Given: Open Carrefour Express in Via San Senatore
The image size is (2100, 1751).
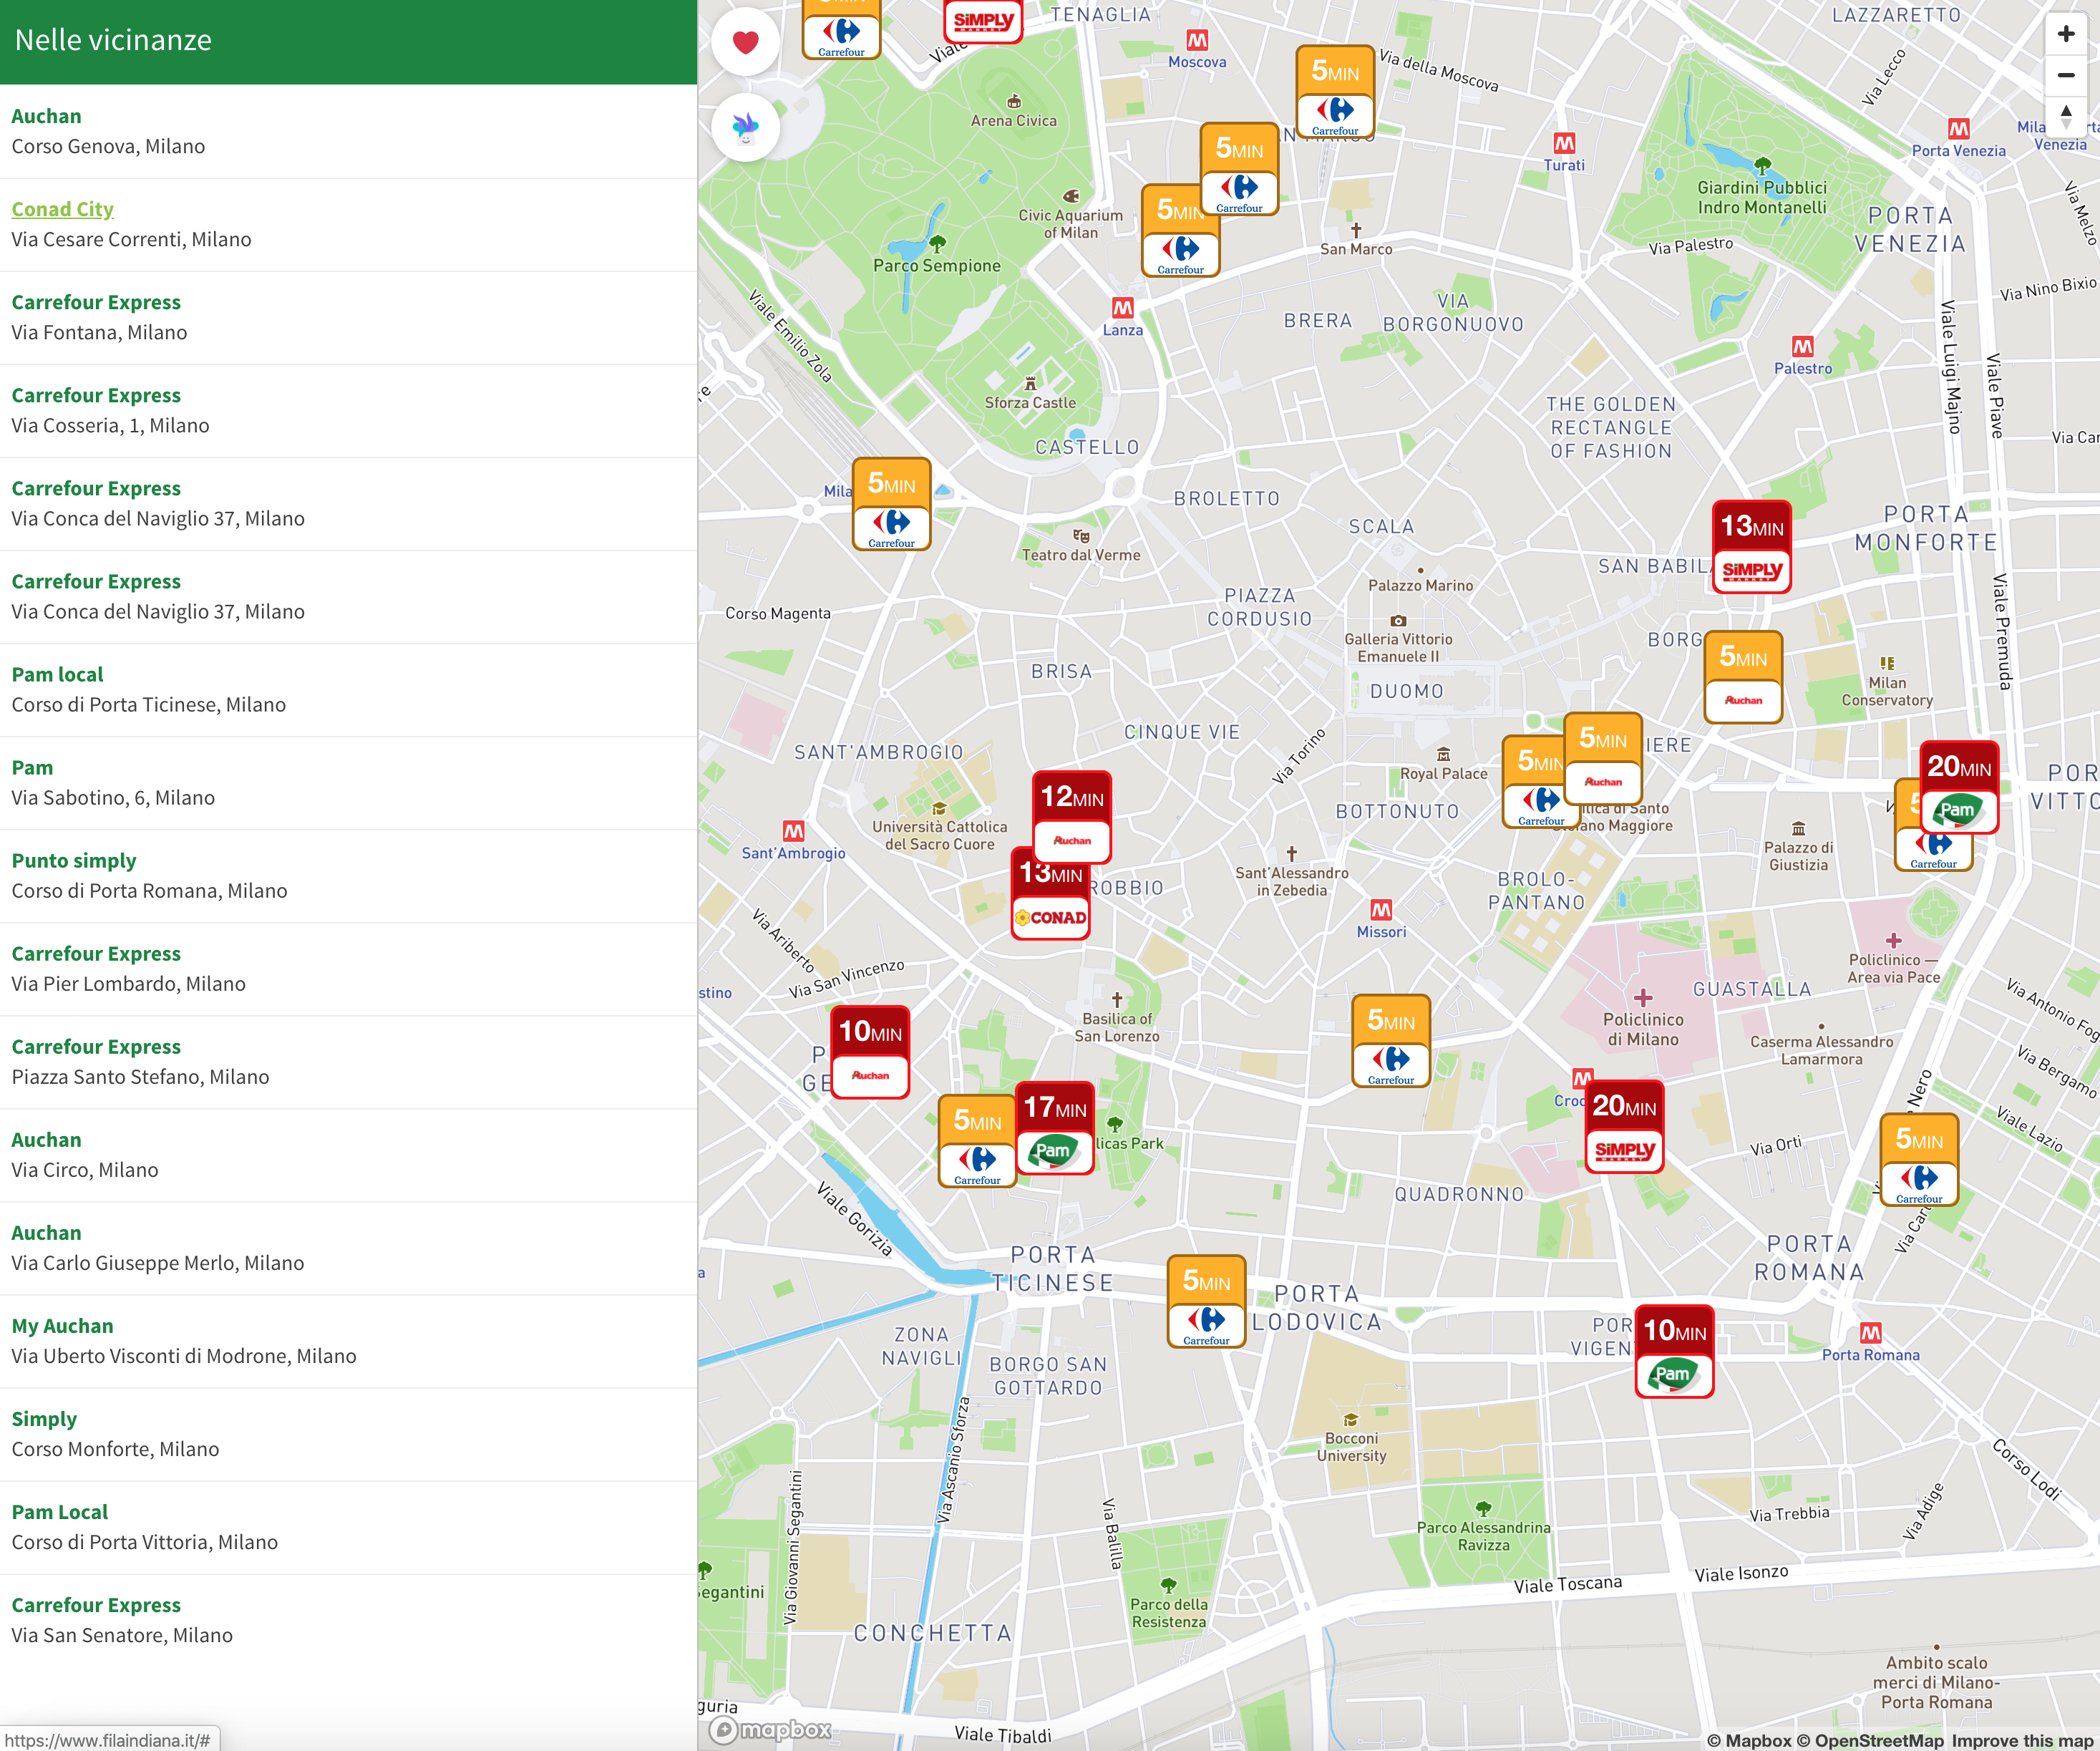Looking at the screenshot, I should [x=348, y=1619].
